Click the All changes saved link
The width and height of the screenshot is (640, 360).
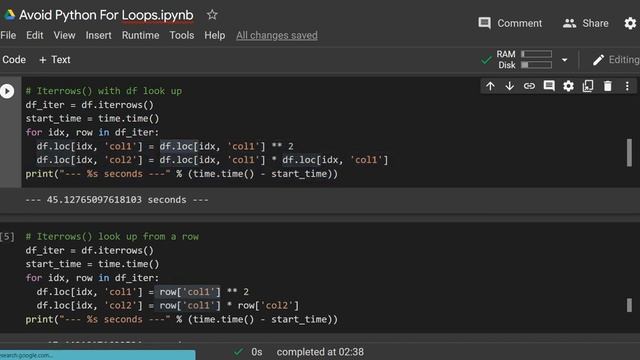point(277,36)
